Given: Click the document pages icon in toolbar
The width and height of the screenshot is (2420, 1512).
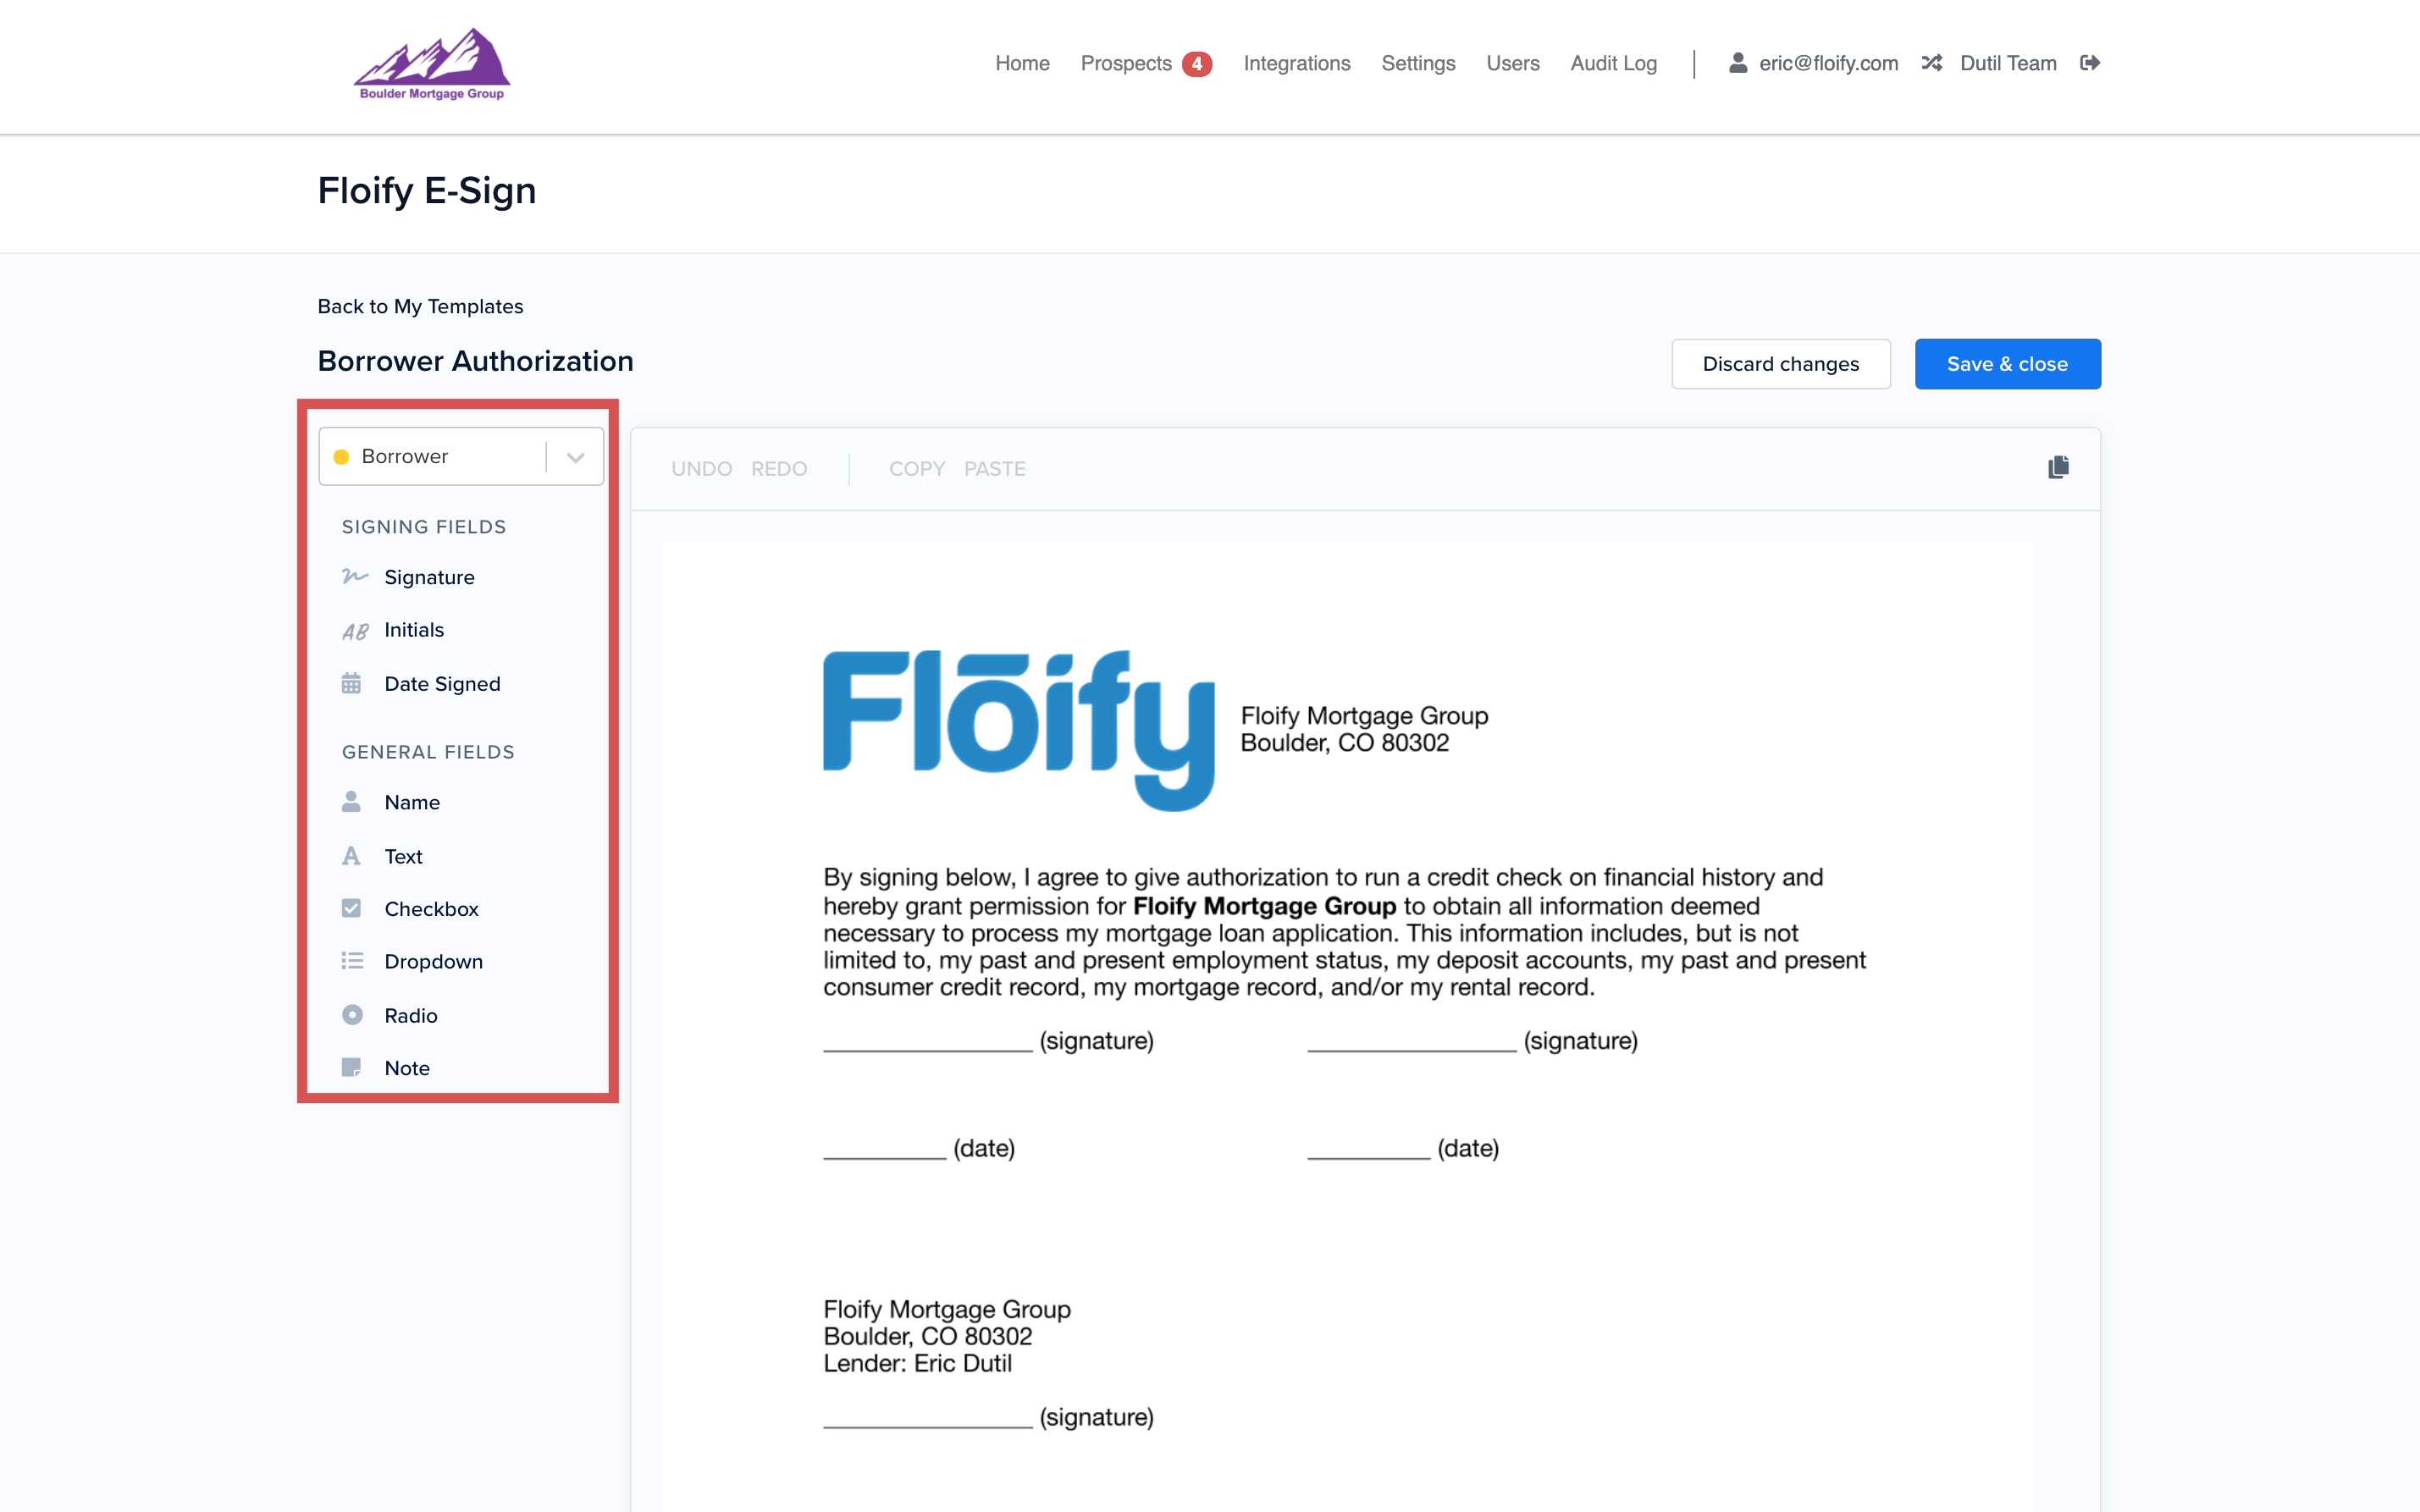Looking at the screenshot, I should coord(2058,468).
